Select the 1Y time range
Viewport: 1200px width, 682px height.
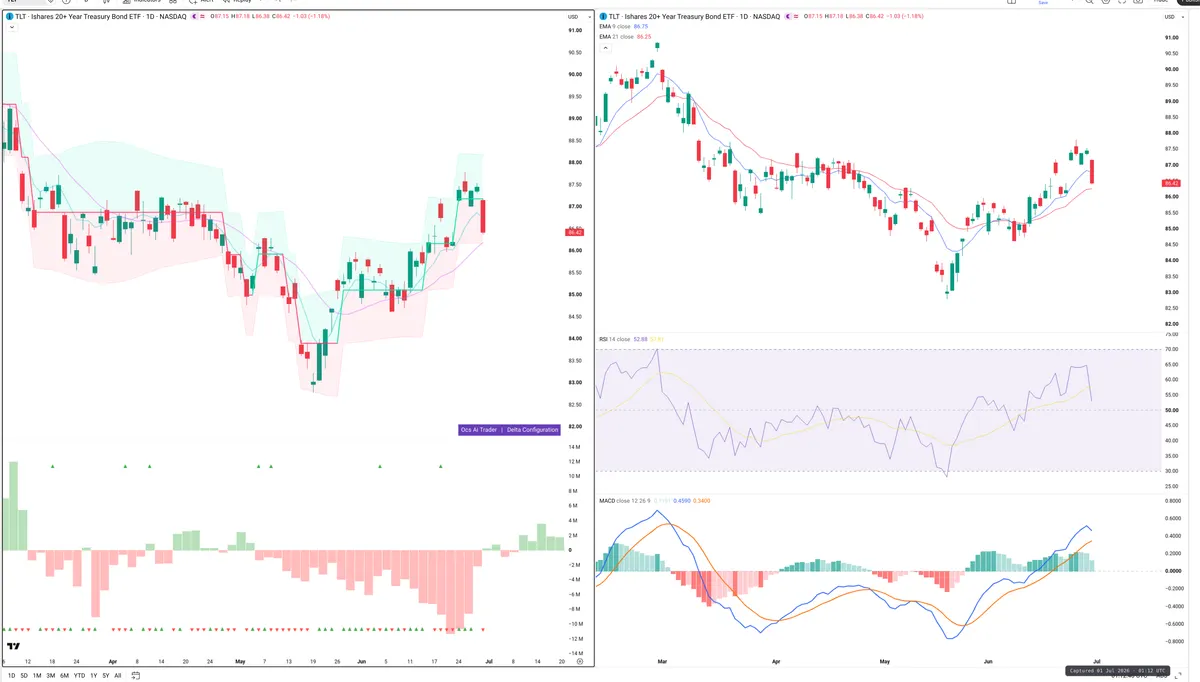tap(93, 675)
